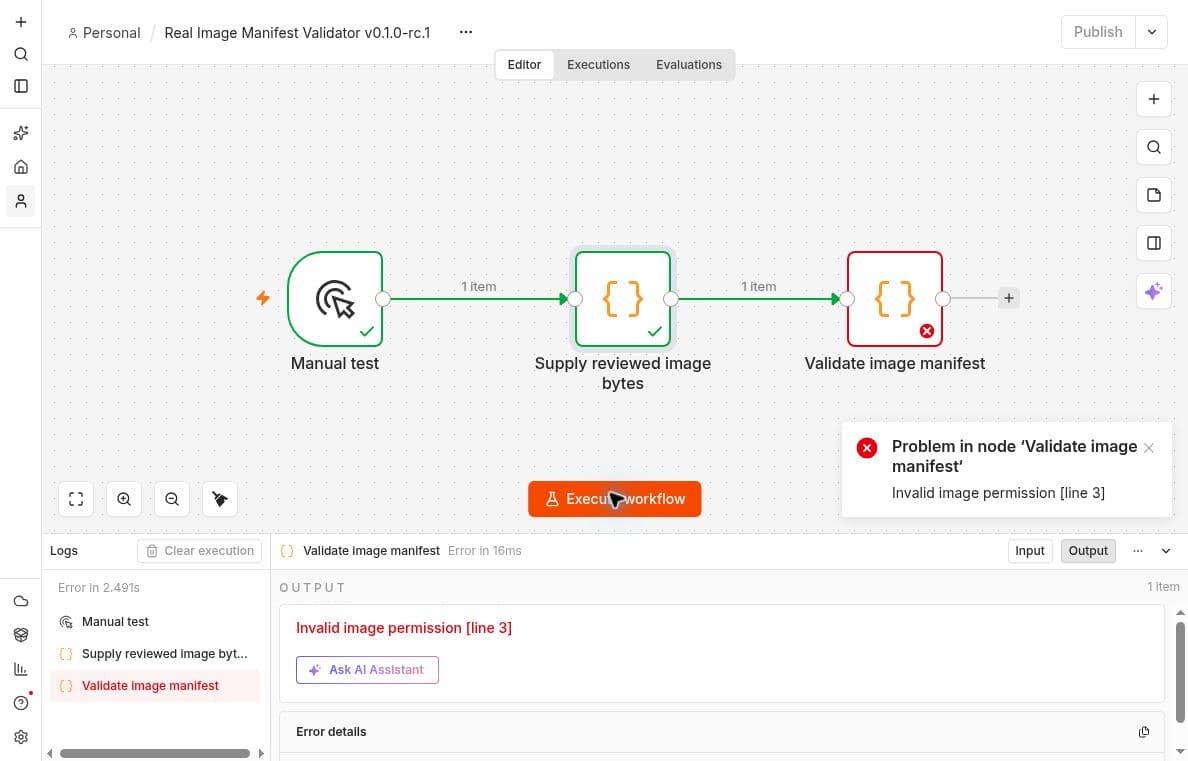Click workflow name Real Image Manifest Validator

pyautogui.click(x=297, y=33)
